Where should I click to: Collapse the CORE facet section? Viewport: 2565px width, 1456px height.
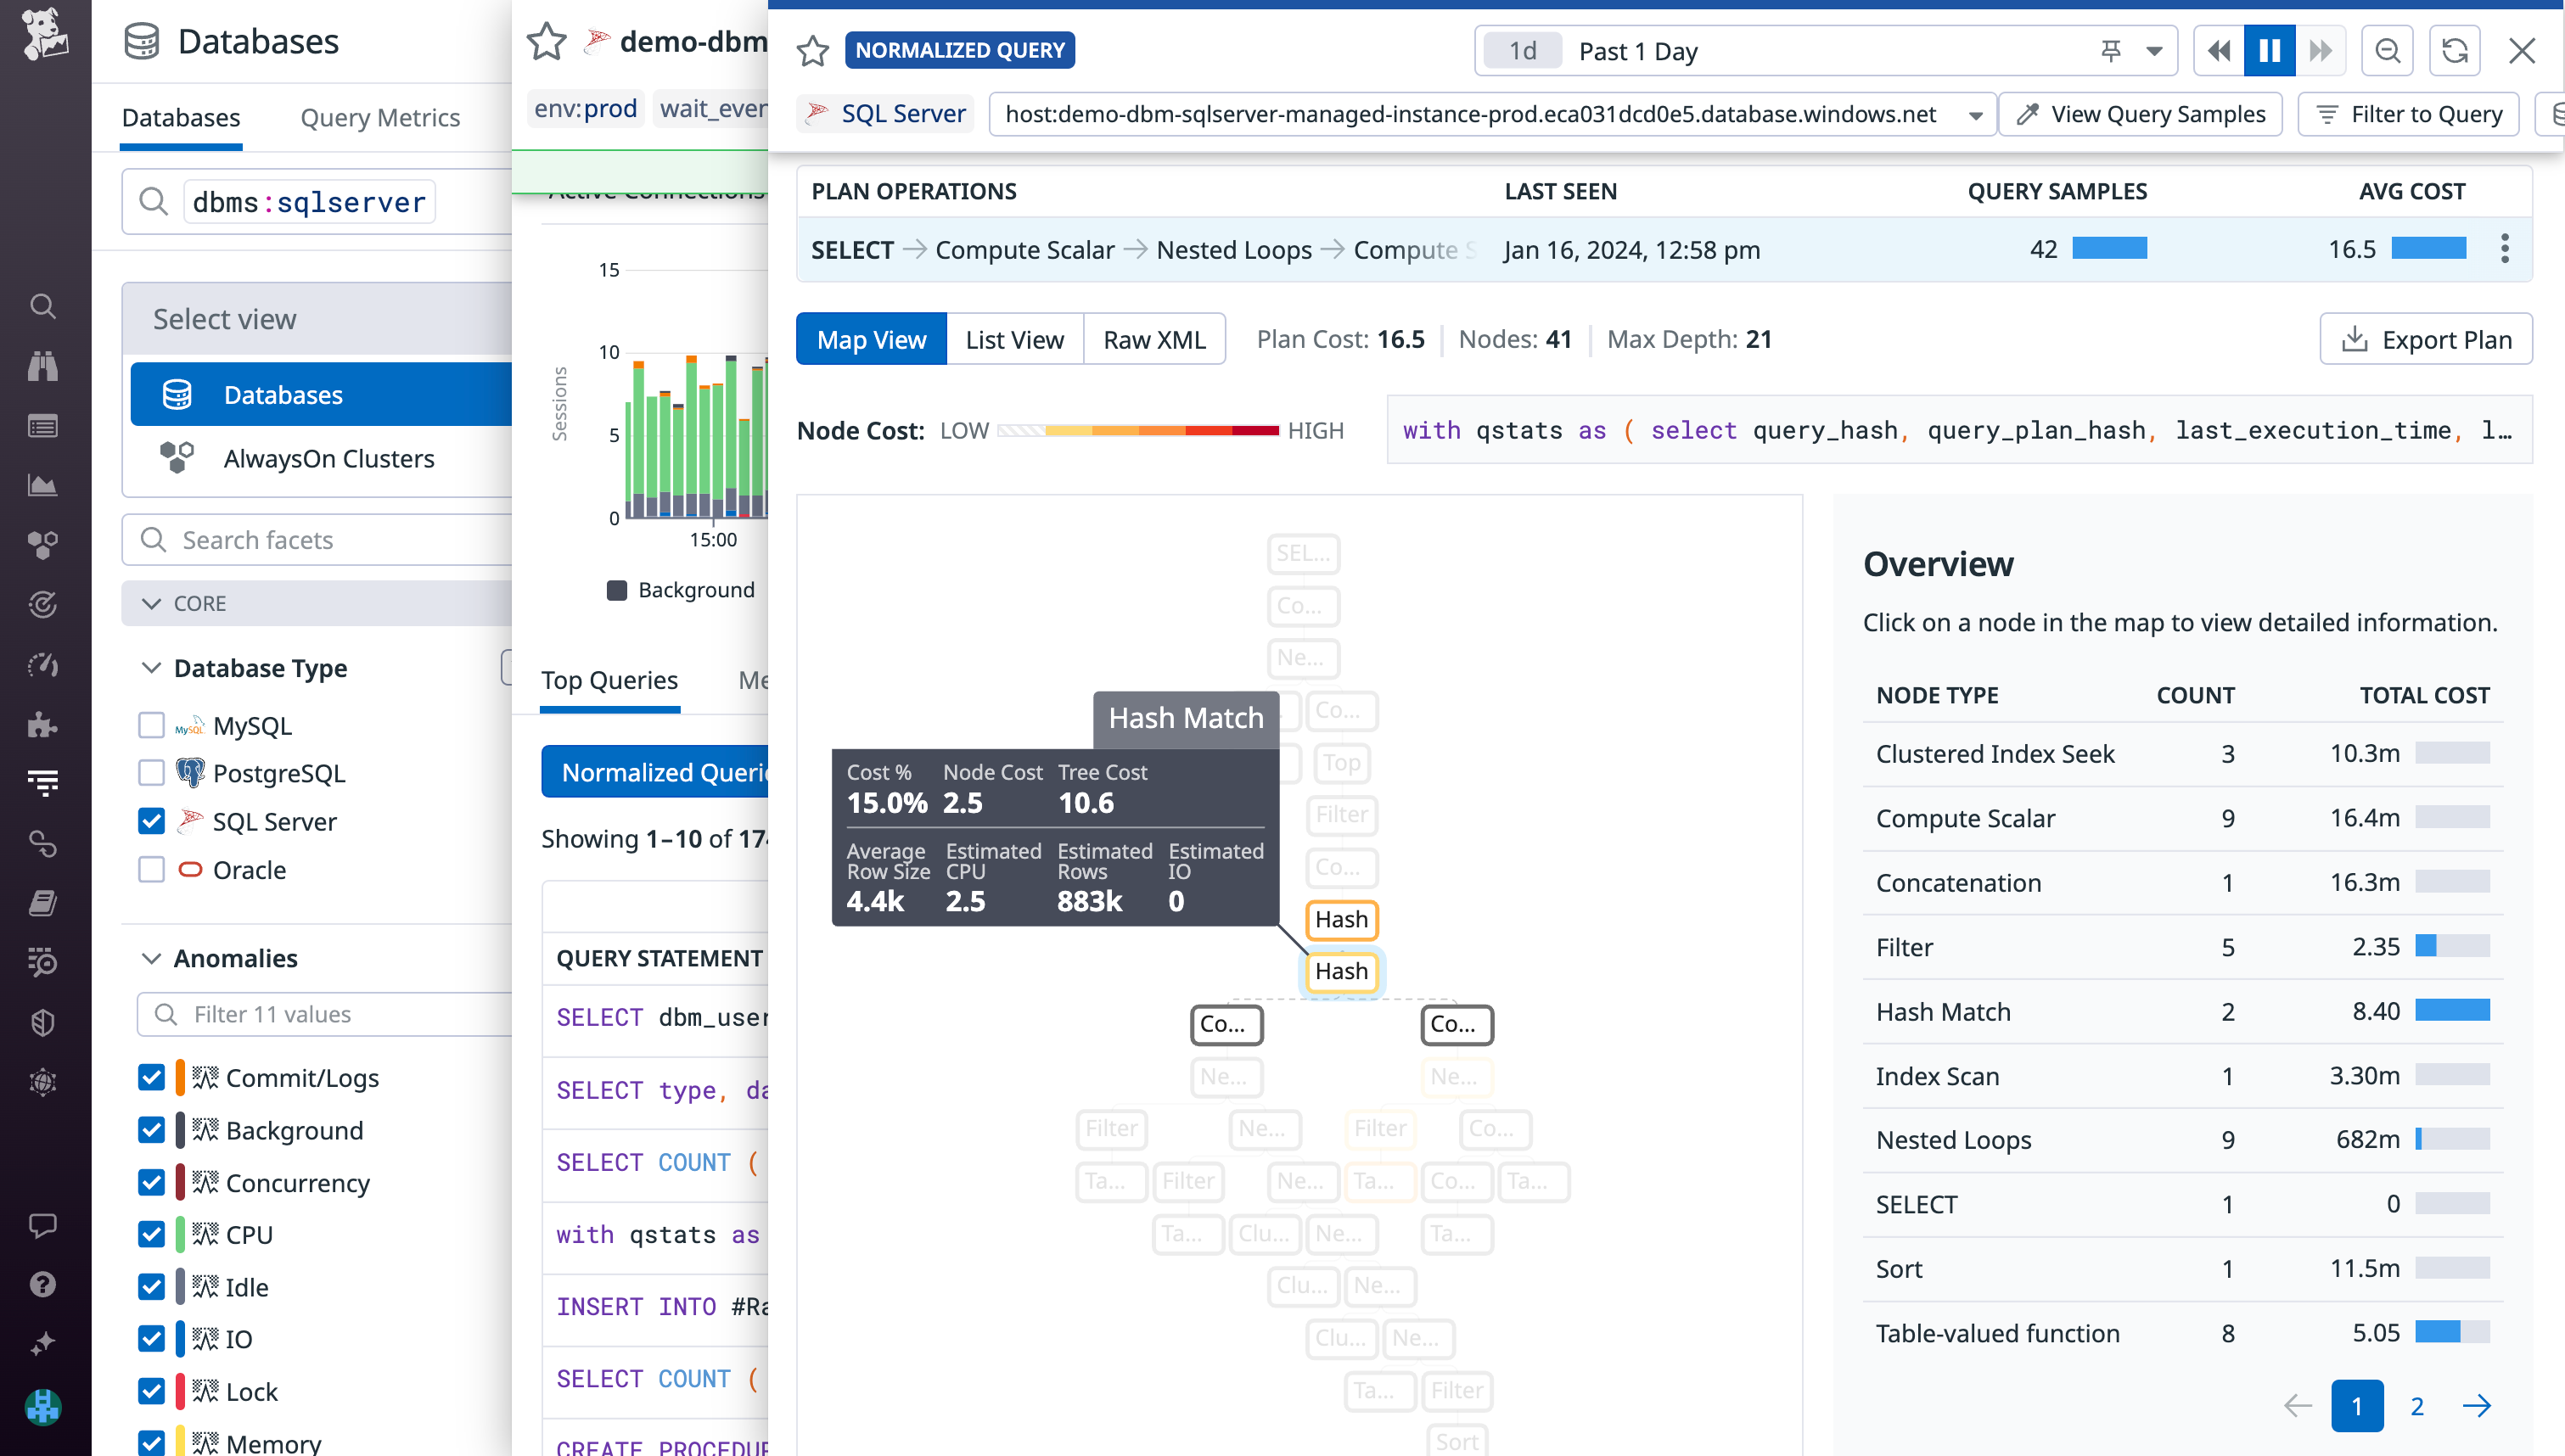(x=152, y=603)
